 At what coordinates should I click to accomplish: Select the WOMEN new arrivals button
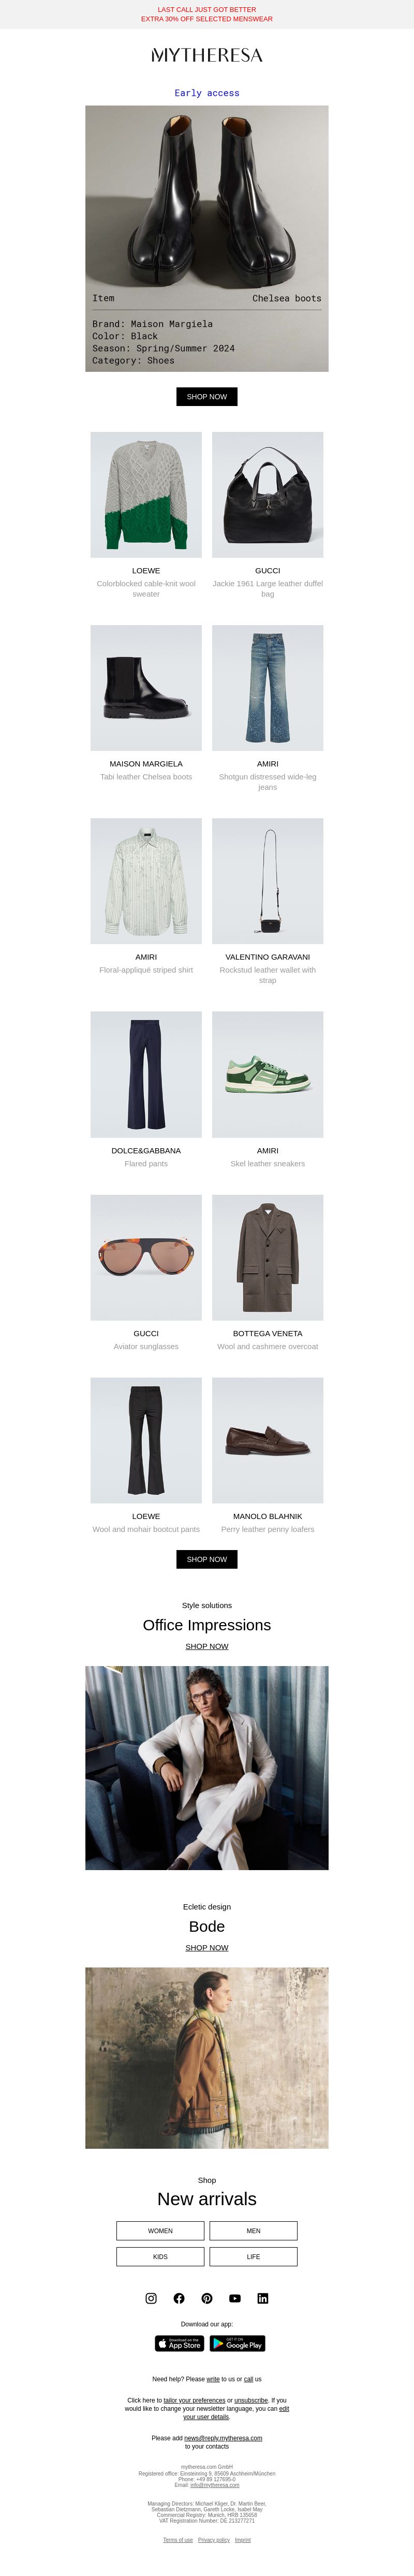click(160, 2230)
